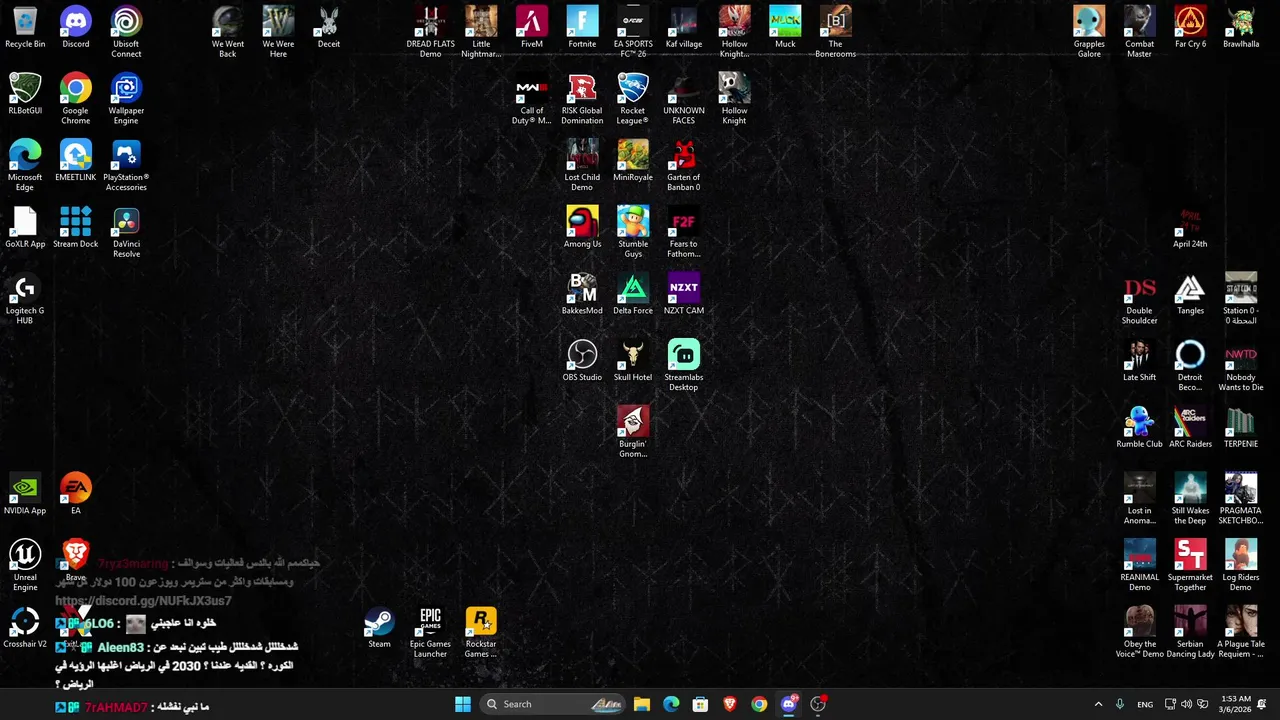
Task: Launch Ubisoft Connect from the desktop
Action: click(x=126, y=32)
